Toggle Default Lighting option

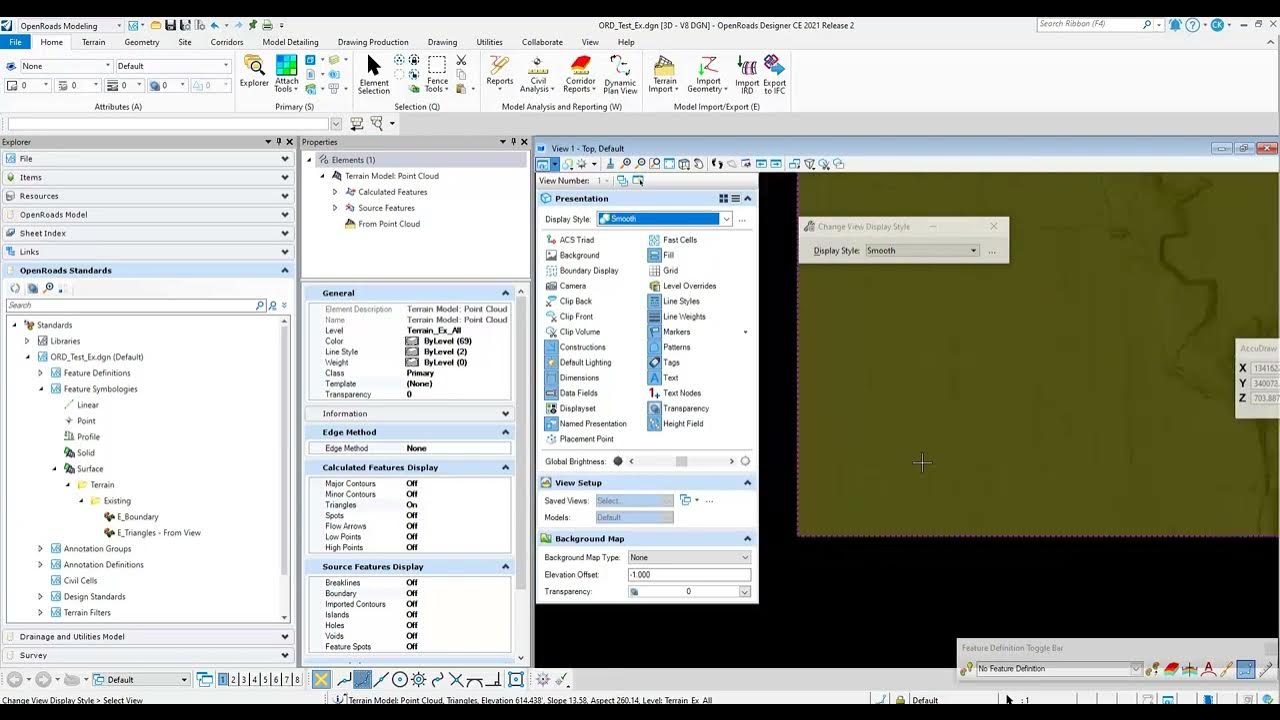click(578, 362)
